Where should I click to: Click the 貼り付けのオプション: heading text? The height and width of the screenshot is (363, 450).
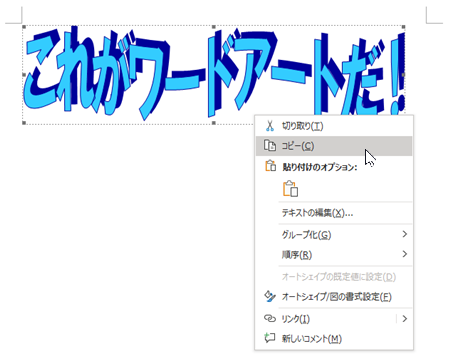coord(320,167)
